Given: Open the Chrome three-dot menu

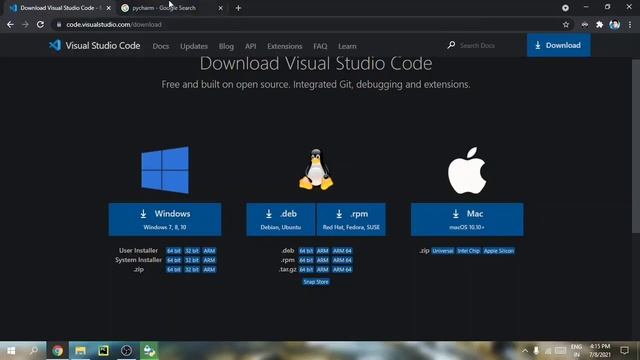Looking at the screenshot, I should point(630,24).
